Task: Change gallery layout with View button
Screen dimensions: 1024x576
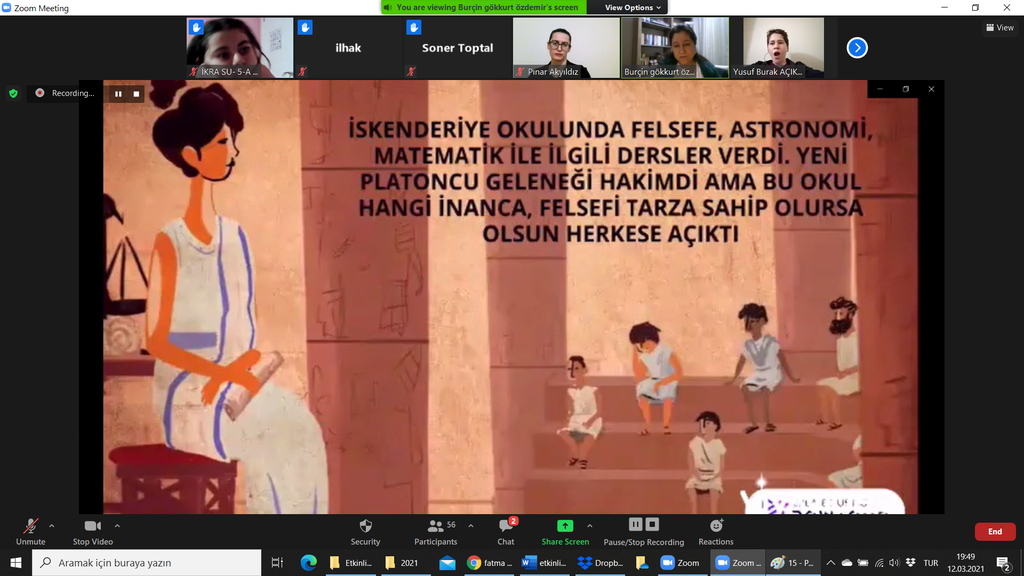Action: 1000,27
